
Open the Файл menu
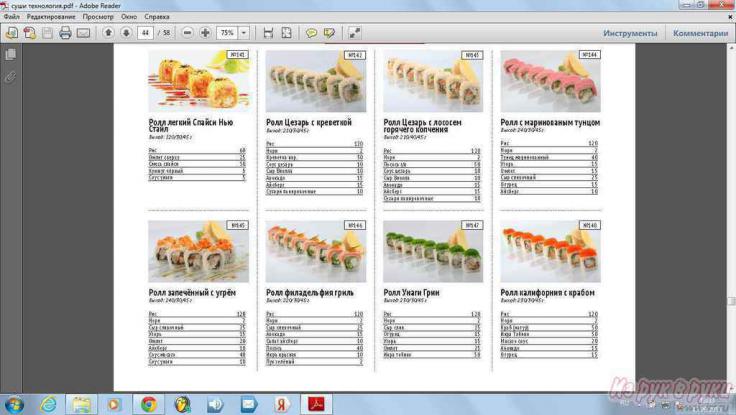[x=11, y=17]
